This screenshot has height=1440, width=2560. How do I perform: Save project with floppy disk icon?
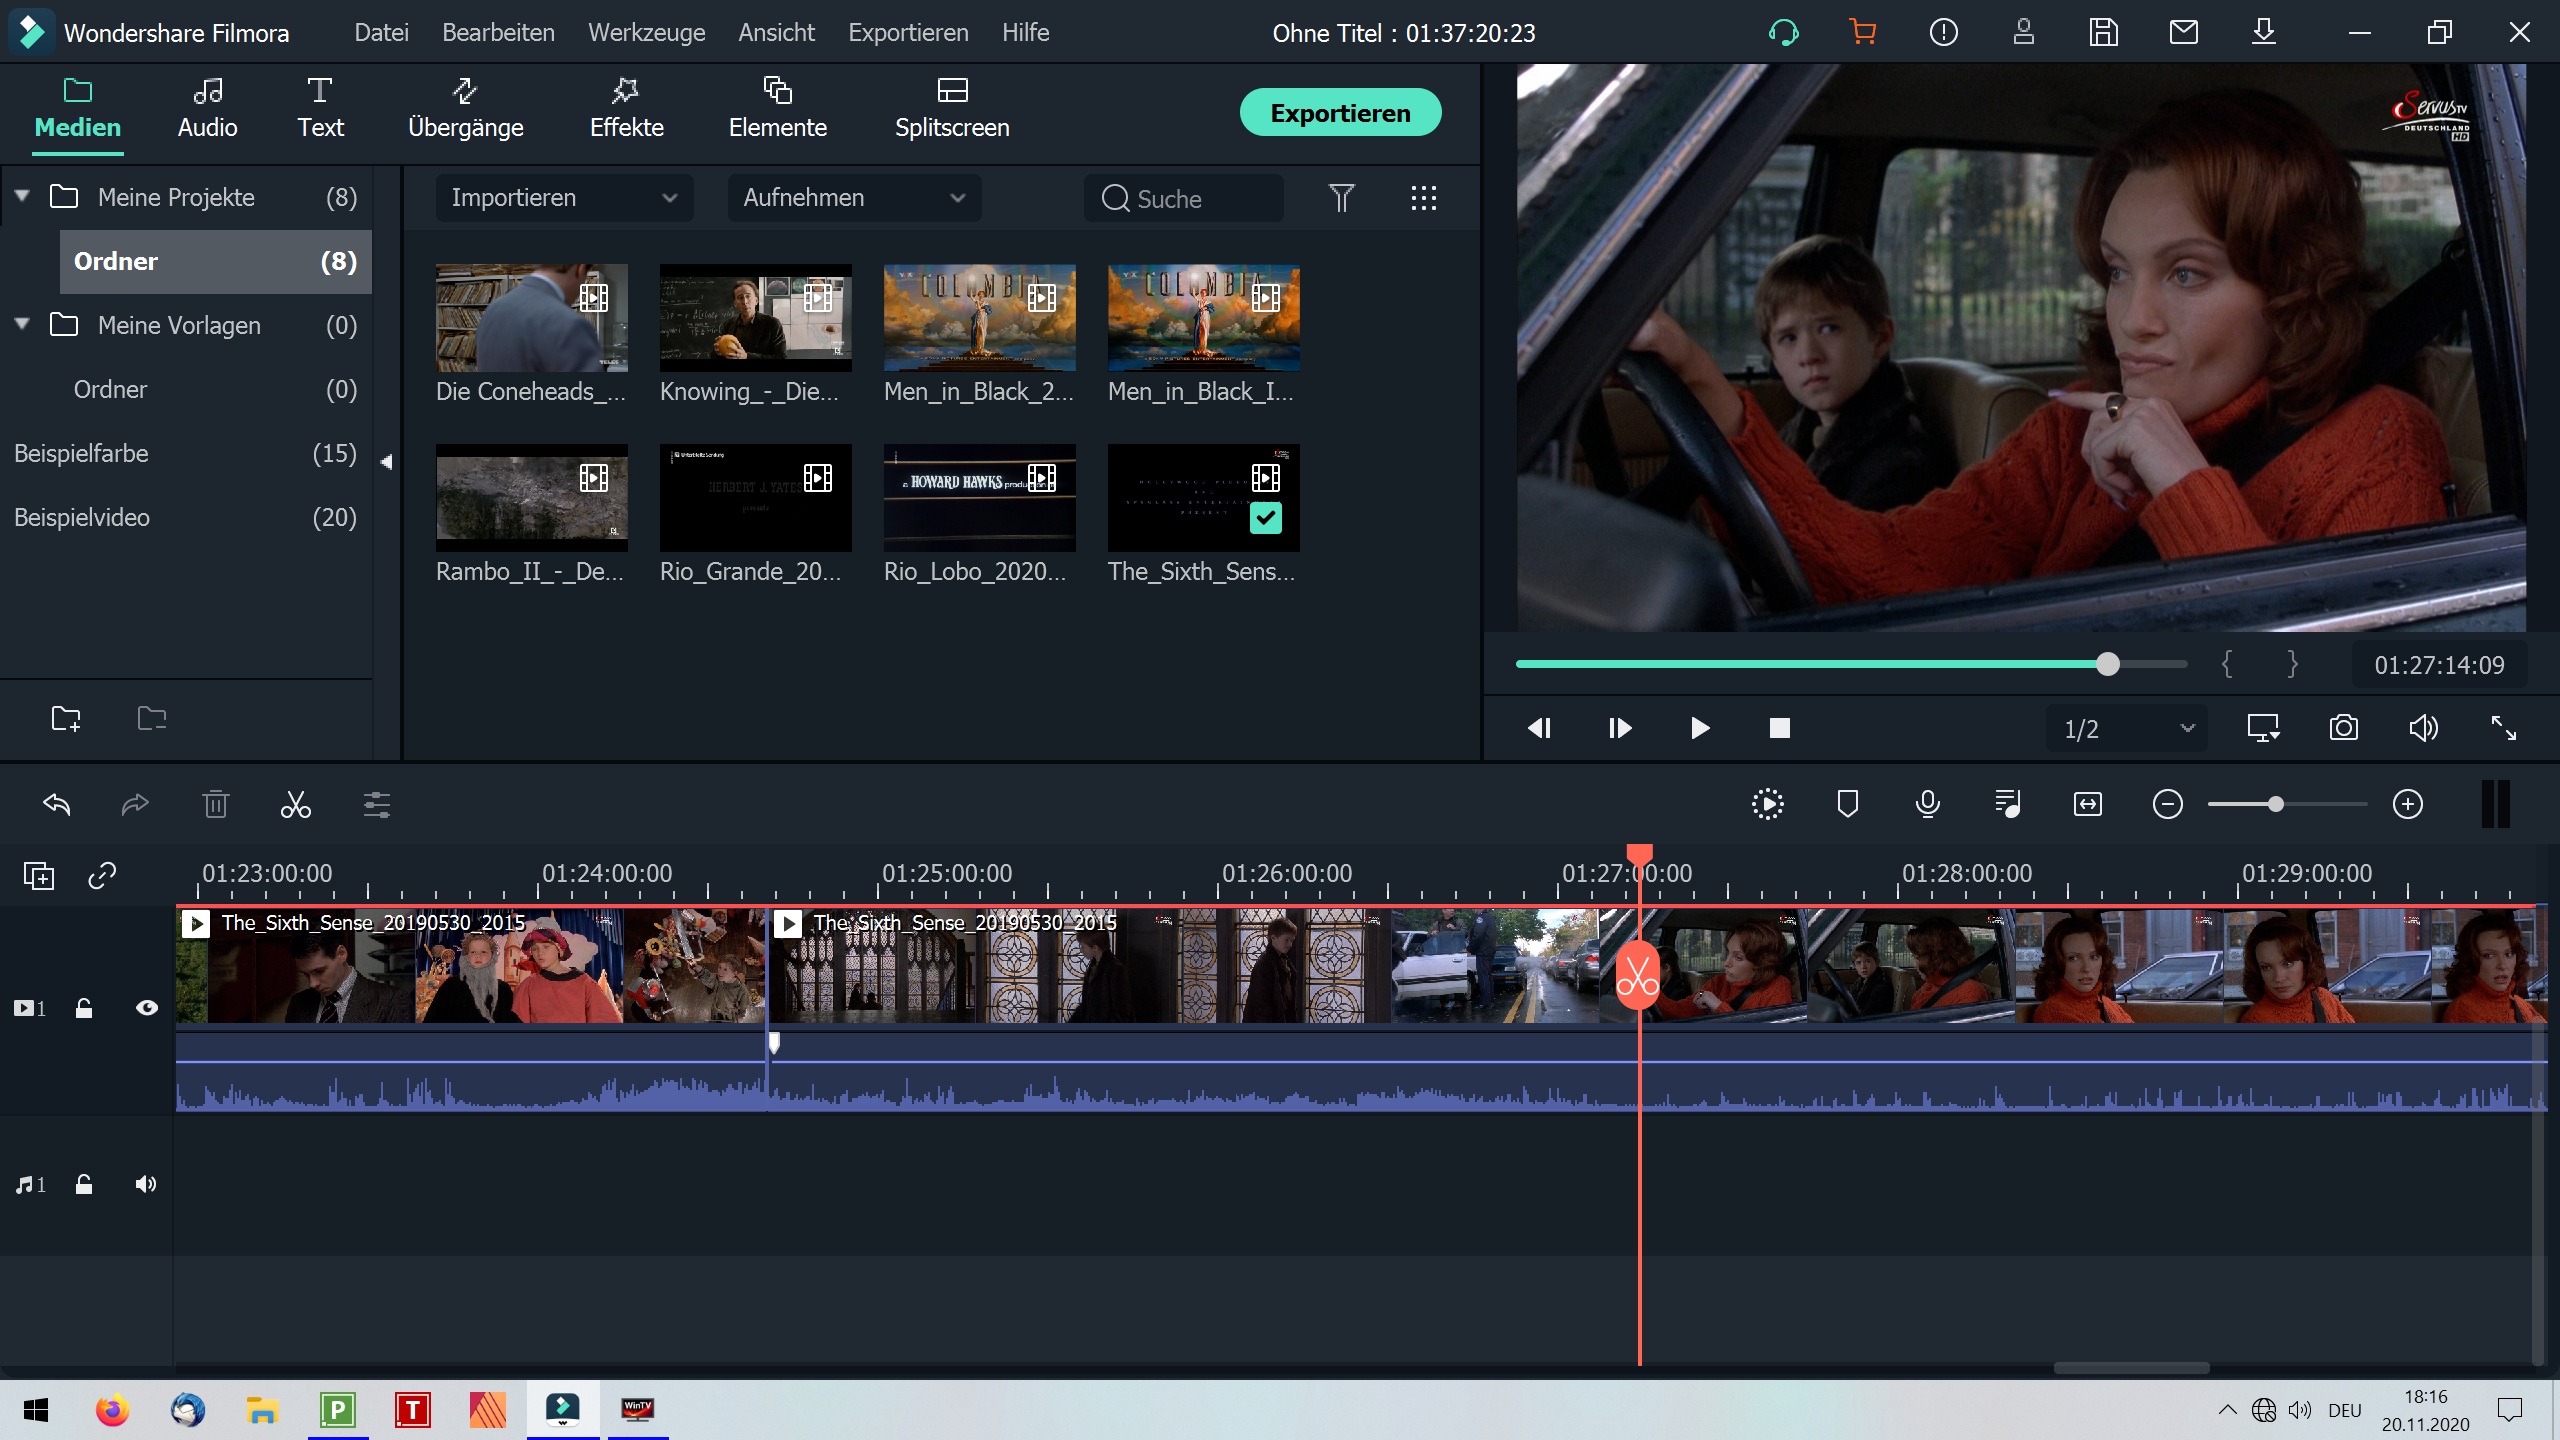[2104, 32]
